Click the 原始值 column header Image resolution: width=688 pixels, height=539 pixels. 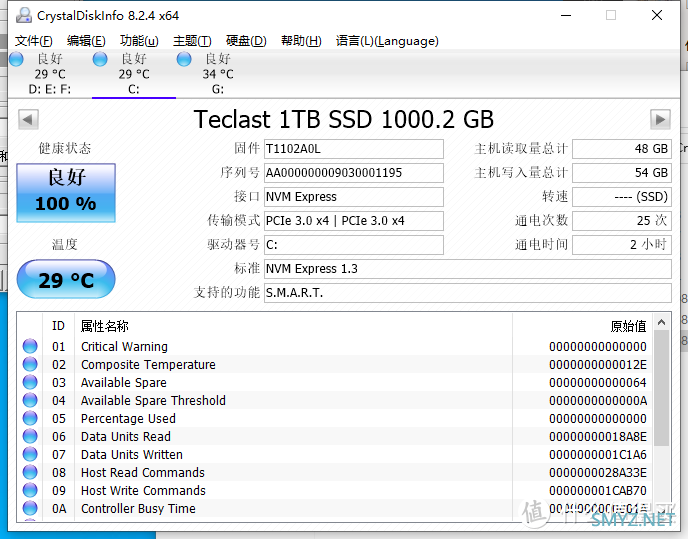582,326
